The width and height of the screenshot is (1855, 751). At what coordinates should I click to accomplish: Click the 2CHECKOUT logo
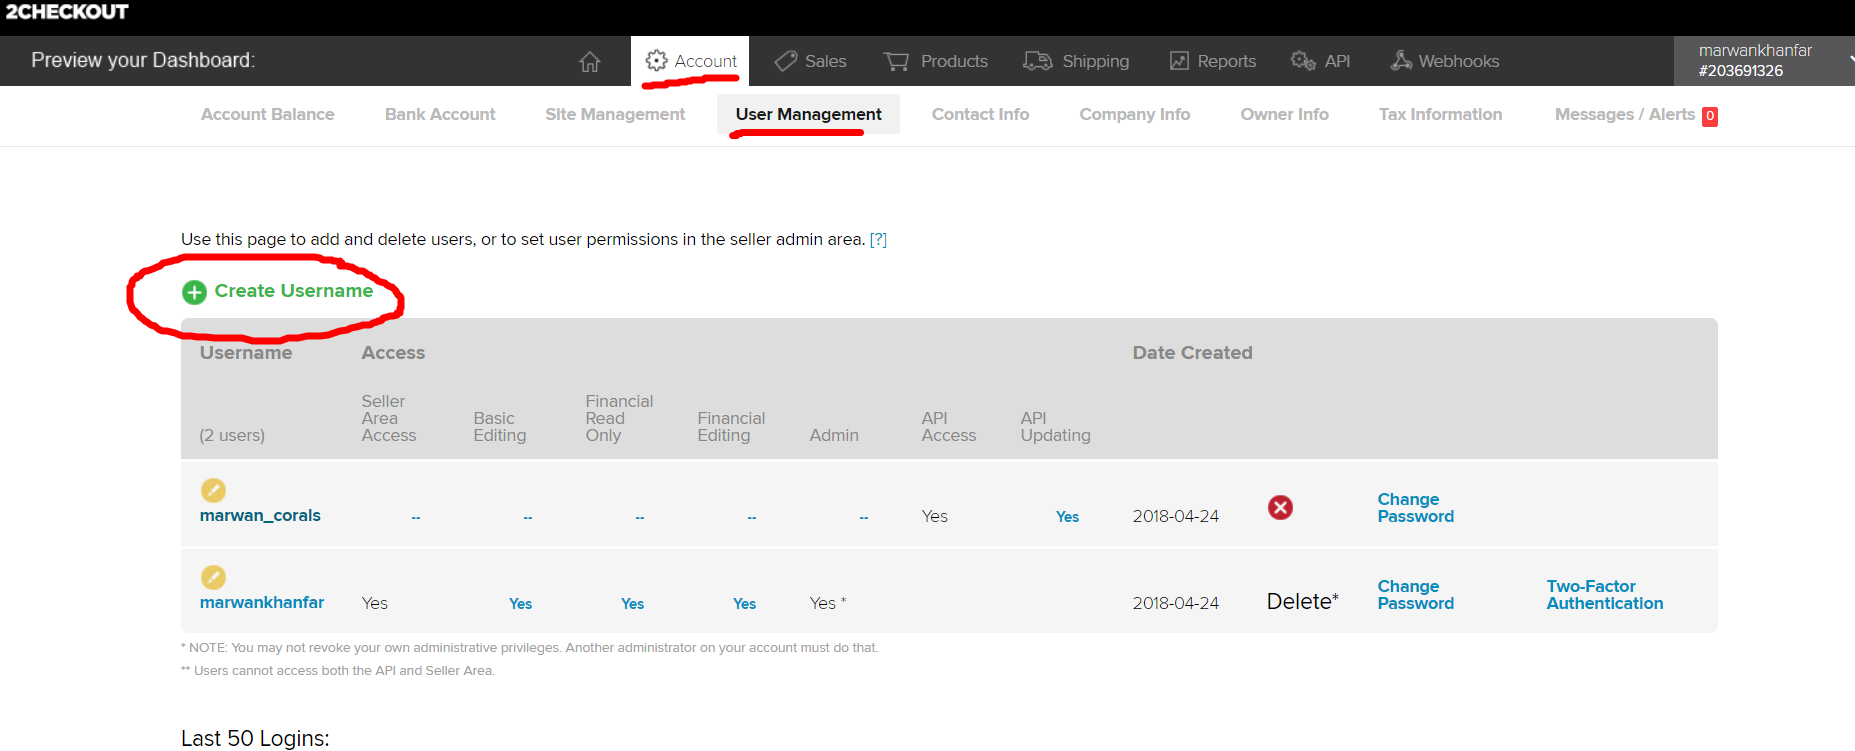pyautogui.click(x=67, y=12)
